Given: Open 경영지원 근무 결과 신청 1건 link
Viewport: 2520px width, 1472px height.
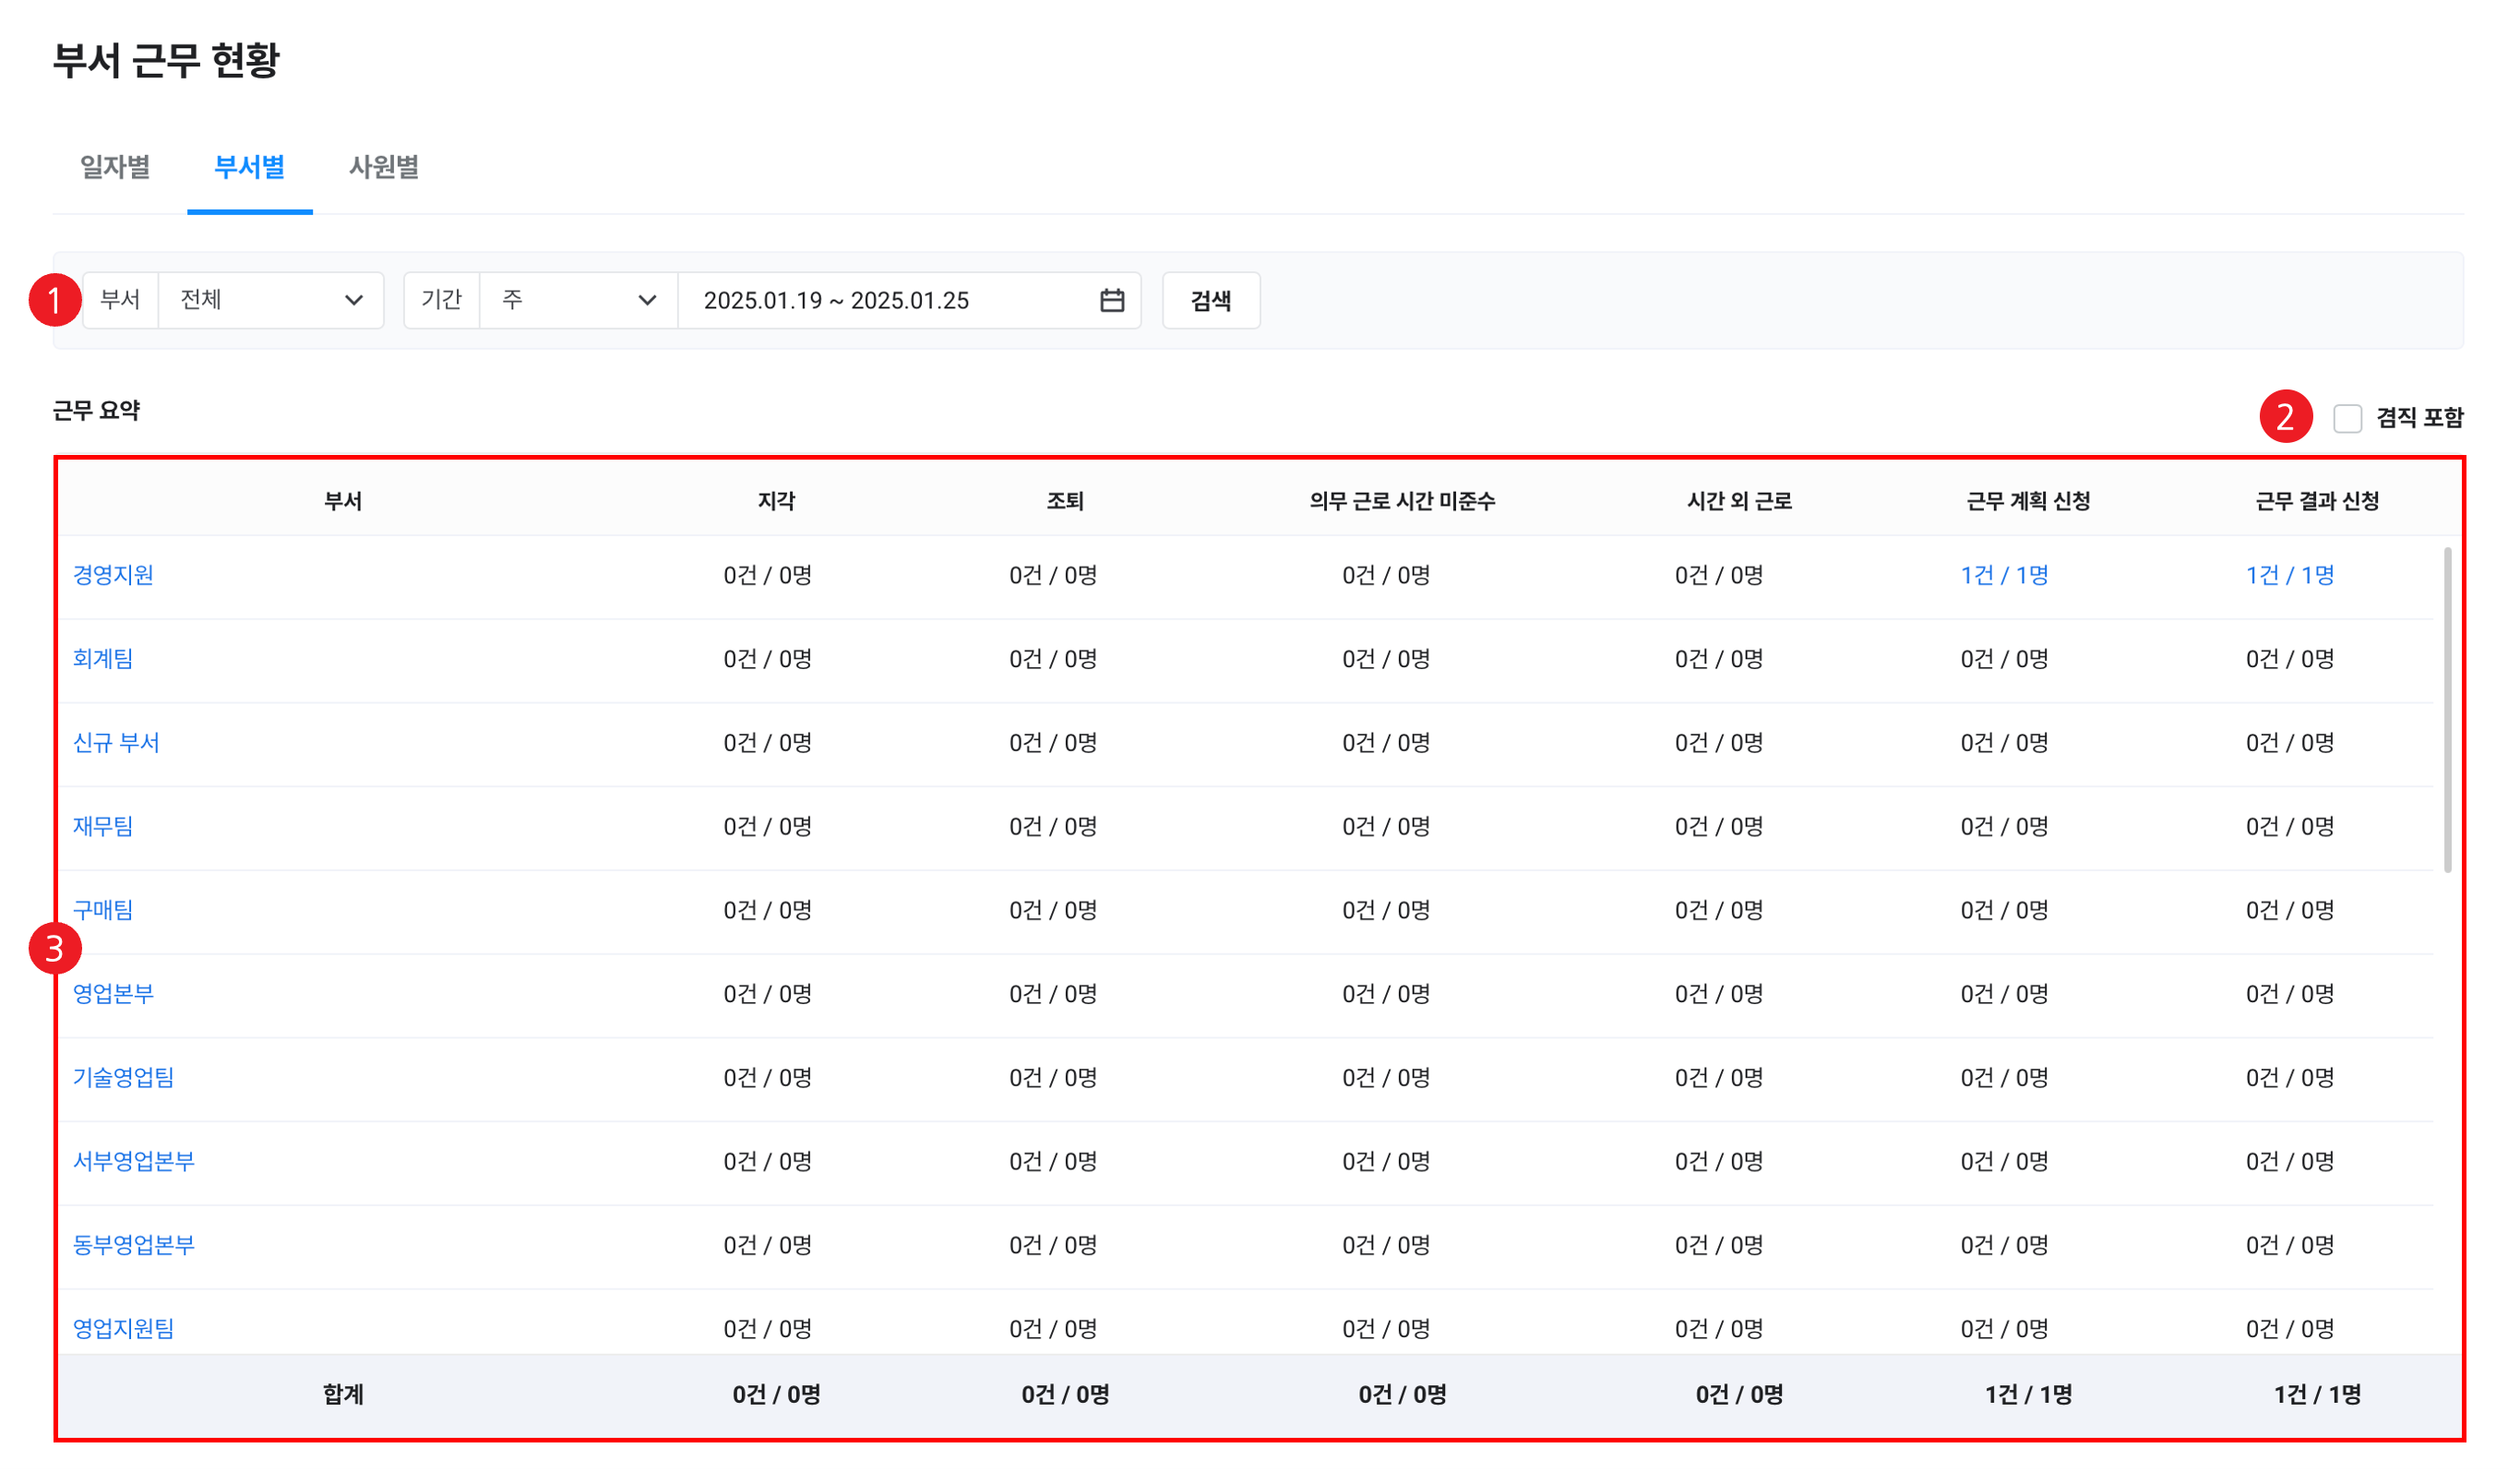Looking at the screenshot, I should [x=2289, y=575].
